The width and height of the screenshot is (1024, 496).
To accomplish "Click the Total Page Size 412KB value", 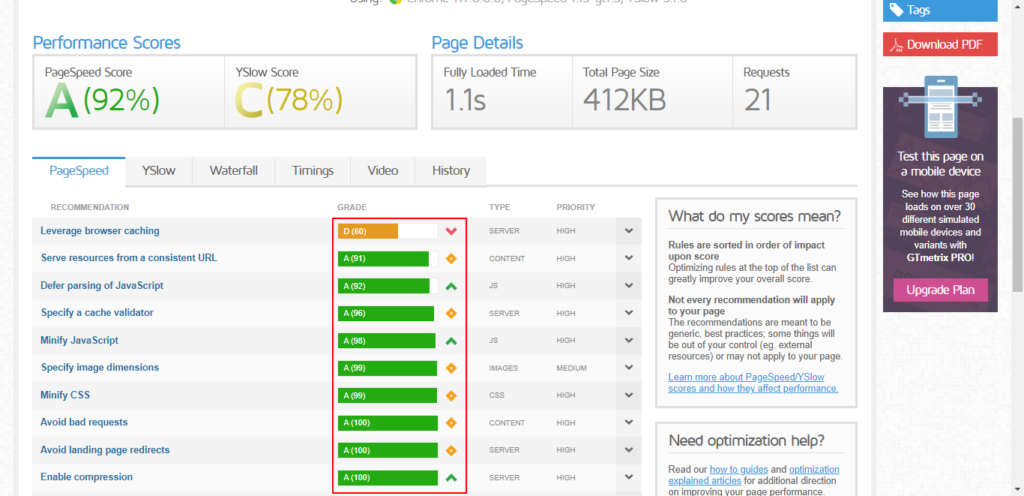I will [x=624, y=101].
